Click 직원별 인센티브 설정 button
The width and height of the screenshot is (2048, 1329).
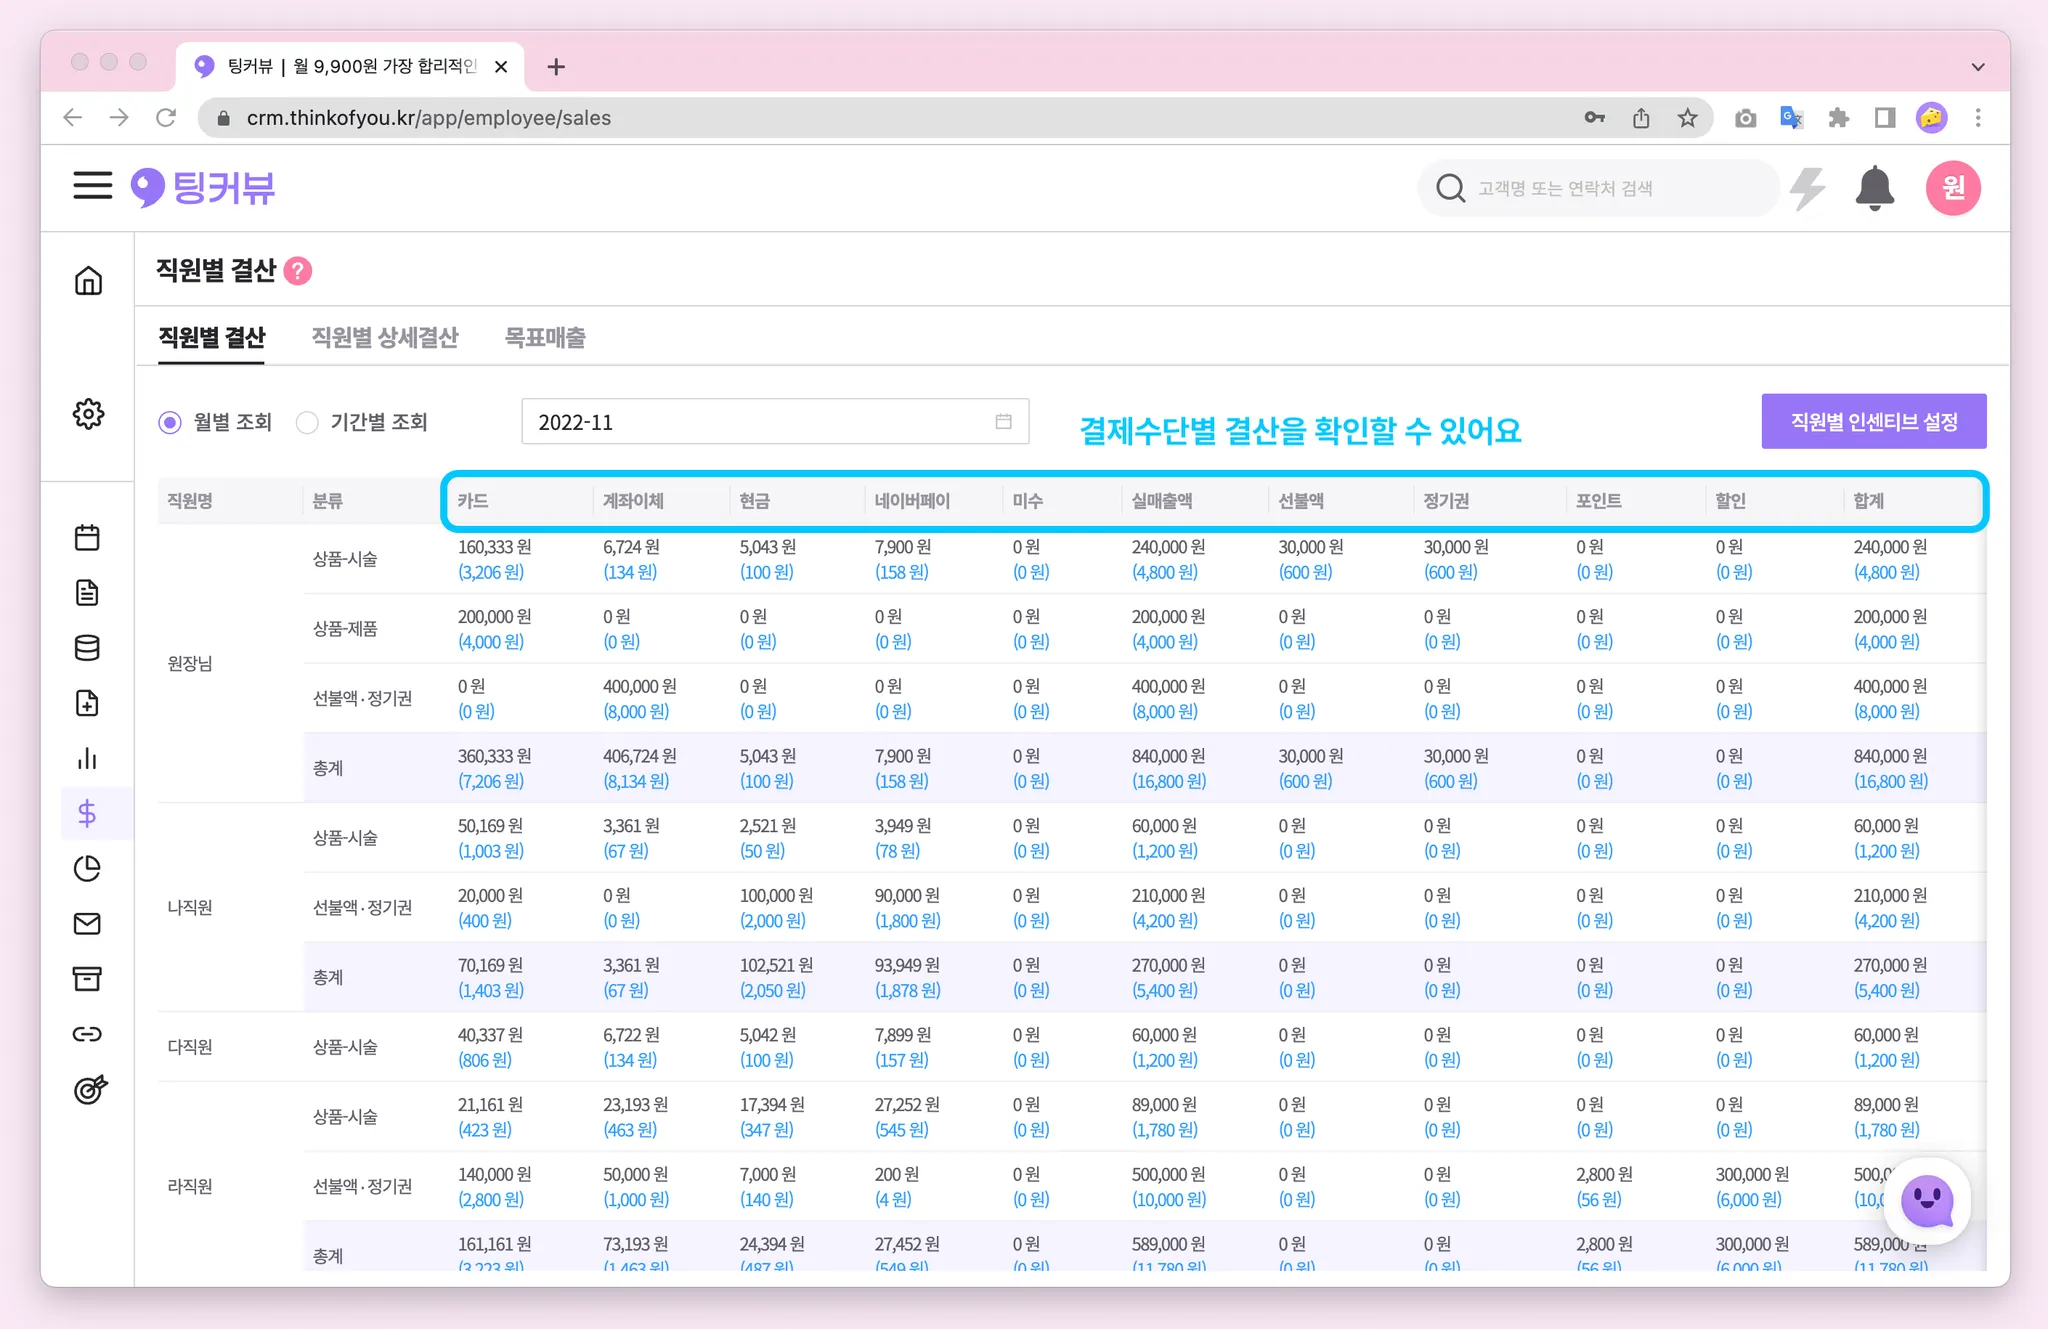point(1873,421)
